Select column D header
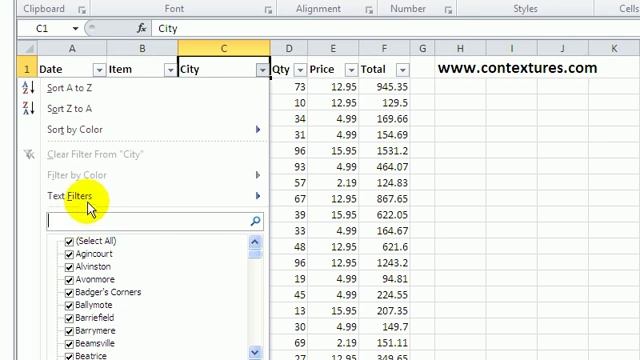The height and width of the screenshot is (360, 640). click(289, 49)
